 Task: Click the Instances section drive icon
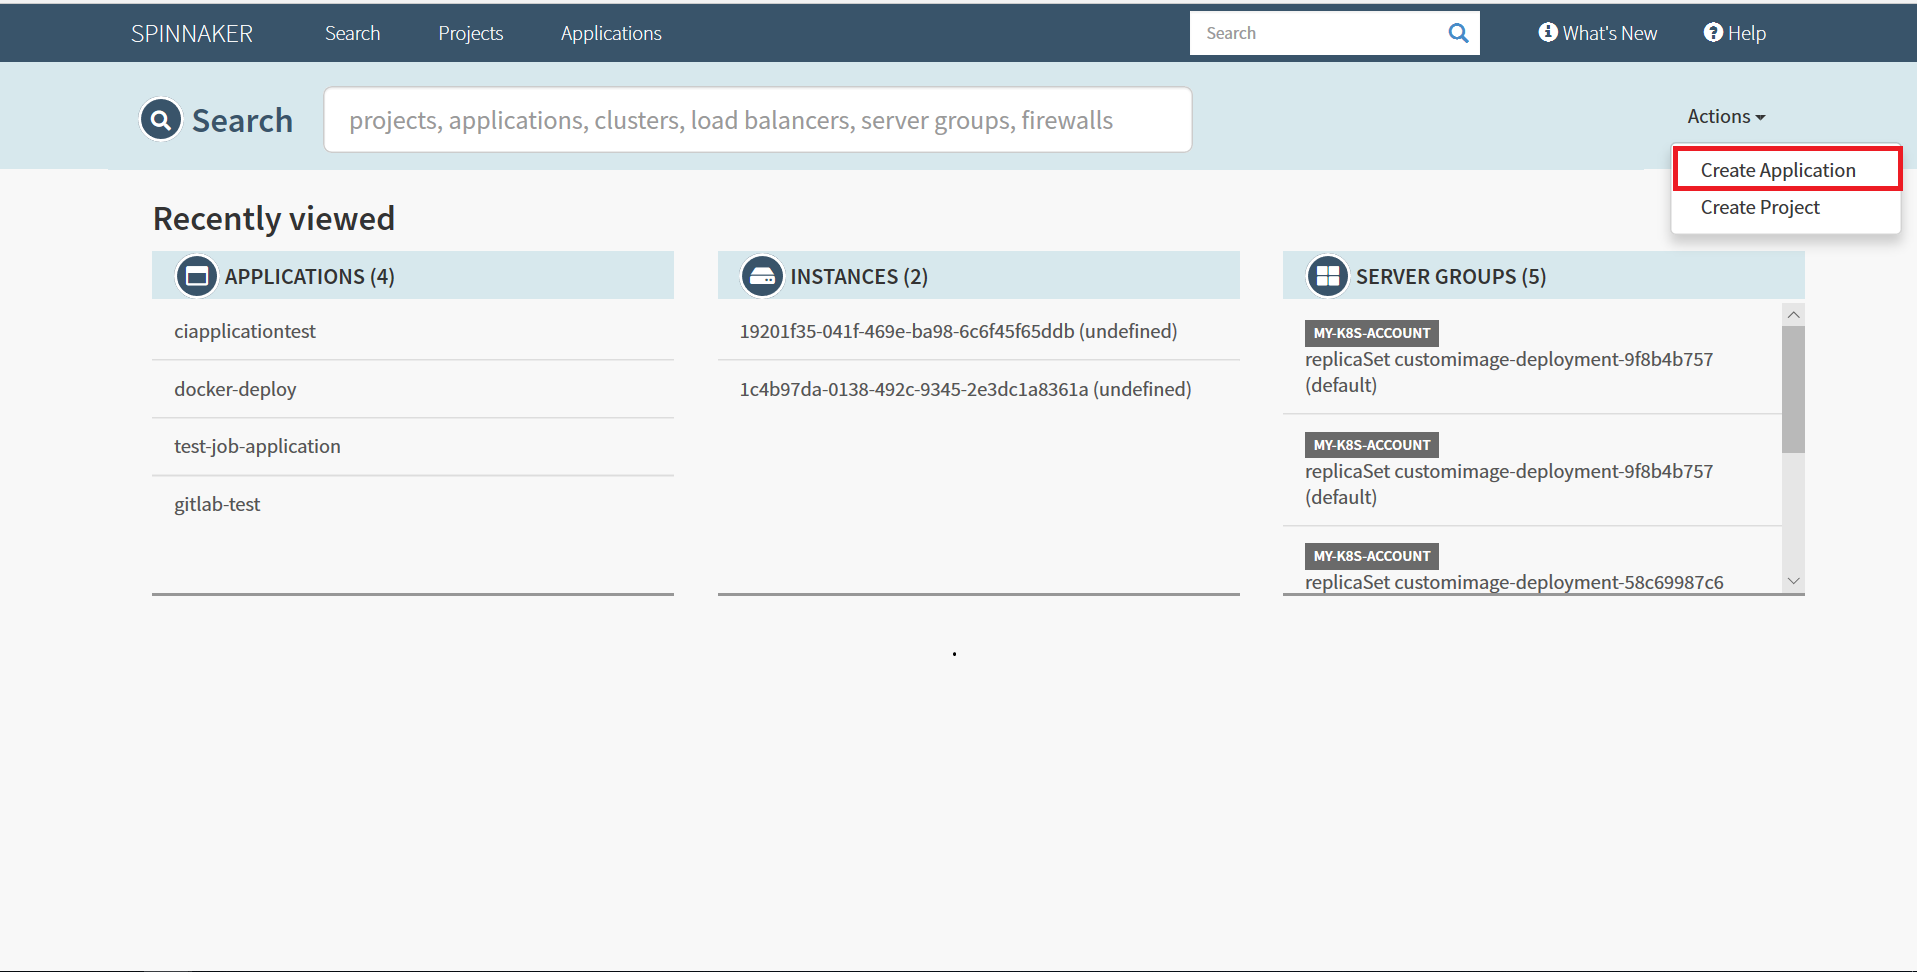762,276
